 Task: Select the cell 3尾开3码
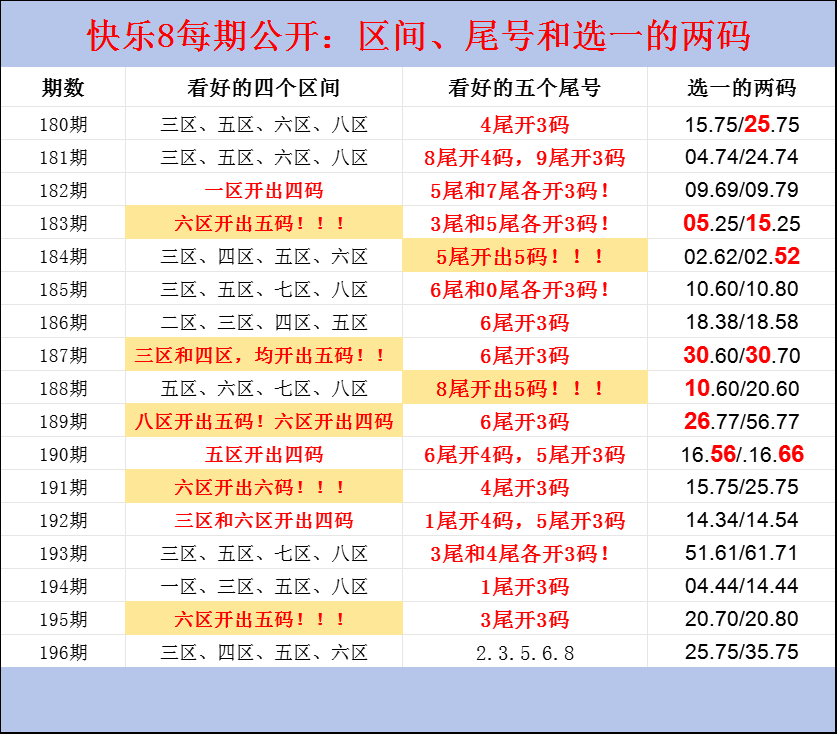[525, 620]
